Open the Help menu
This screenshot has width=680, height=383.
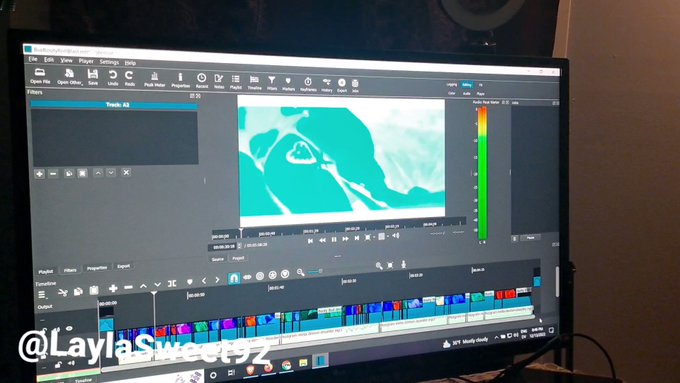tap(130, 63)
